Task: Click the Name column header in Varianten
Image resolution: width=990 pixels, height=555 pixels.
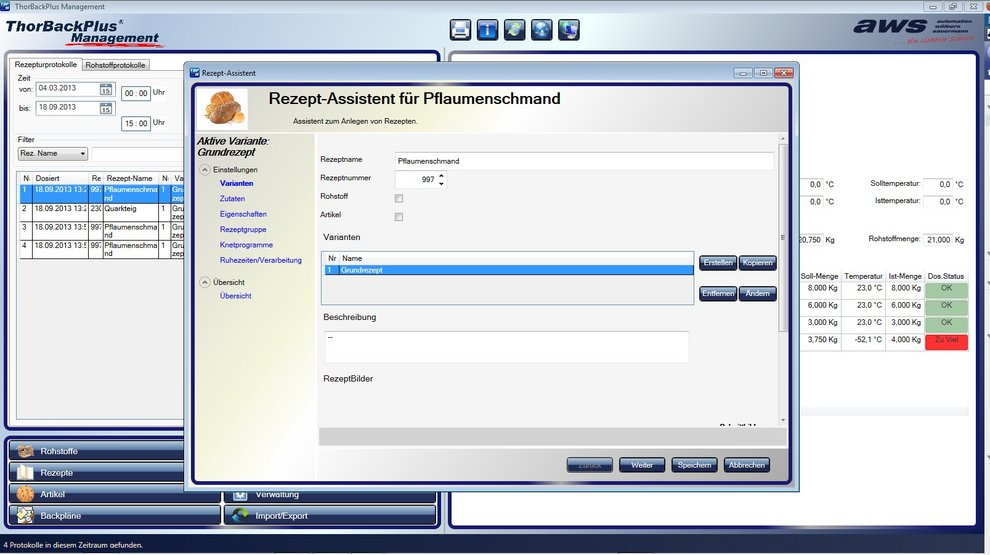Action: [516, 258]
